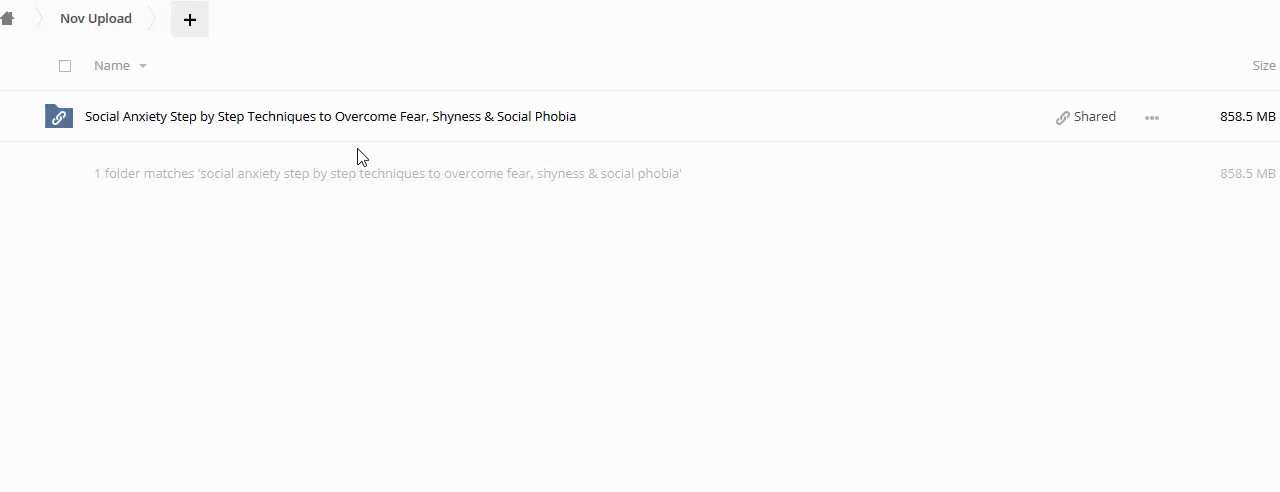Click the plus button to add new
1280x492 pixels.
click(189, 19)
